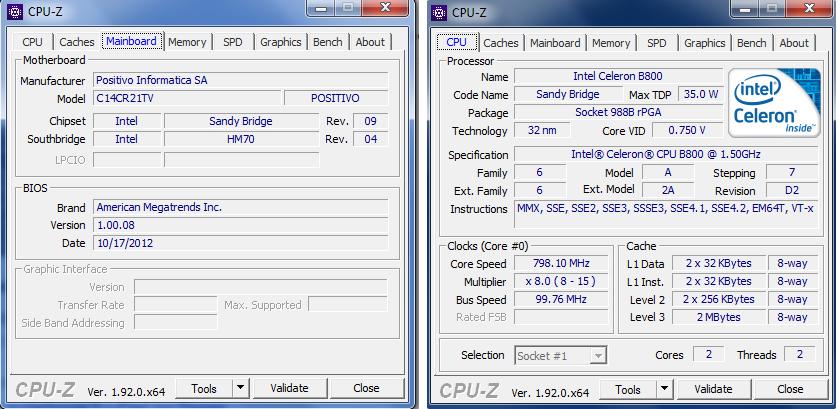Click the Code Name Sandy Bridge field
The width and height of the screenshot is (838, 409).
(568, 95)
